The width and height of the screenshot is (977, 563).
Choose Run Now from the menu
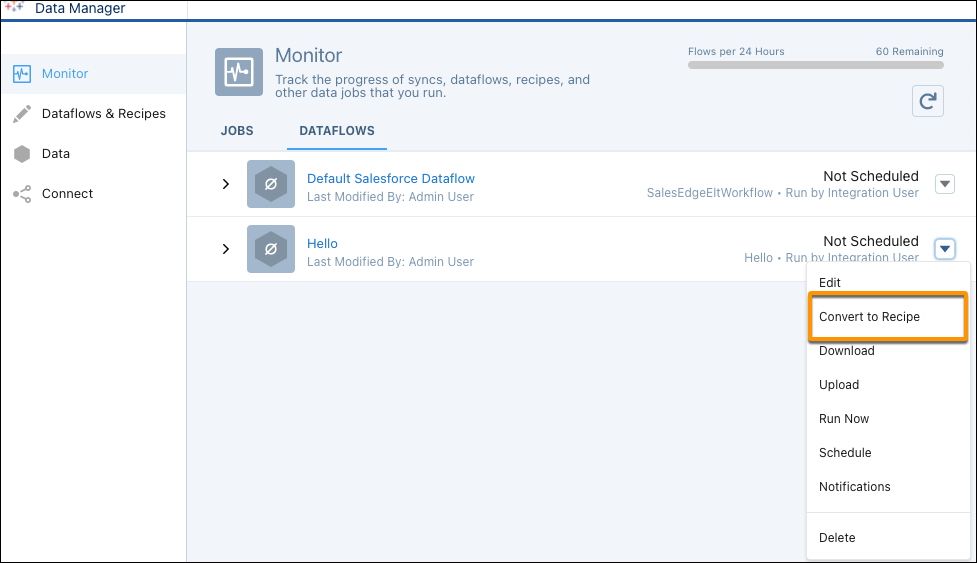(844, 419)
